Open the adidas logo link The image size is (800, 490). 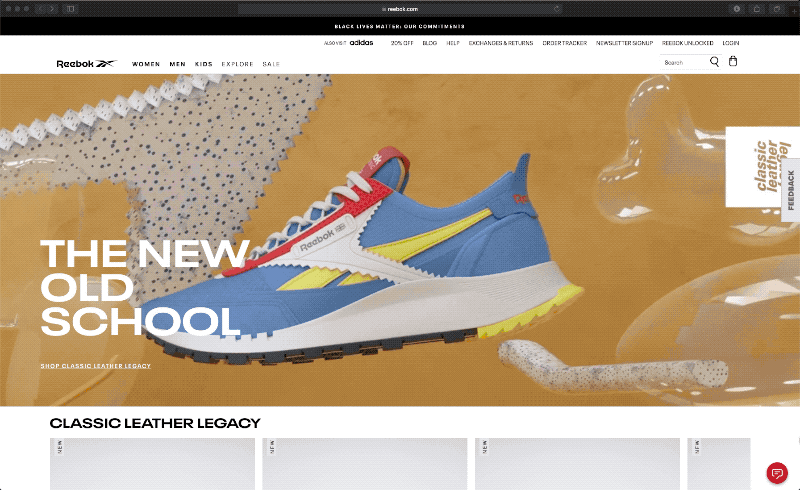(x=361, y=43)
